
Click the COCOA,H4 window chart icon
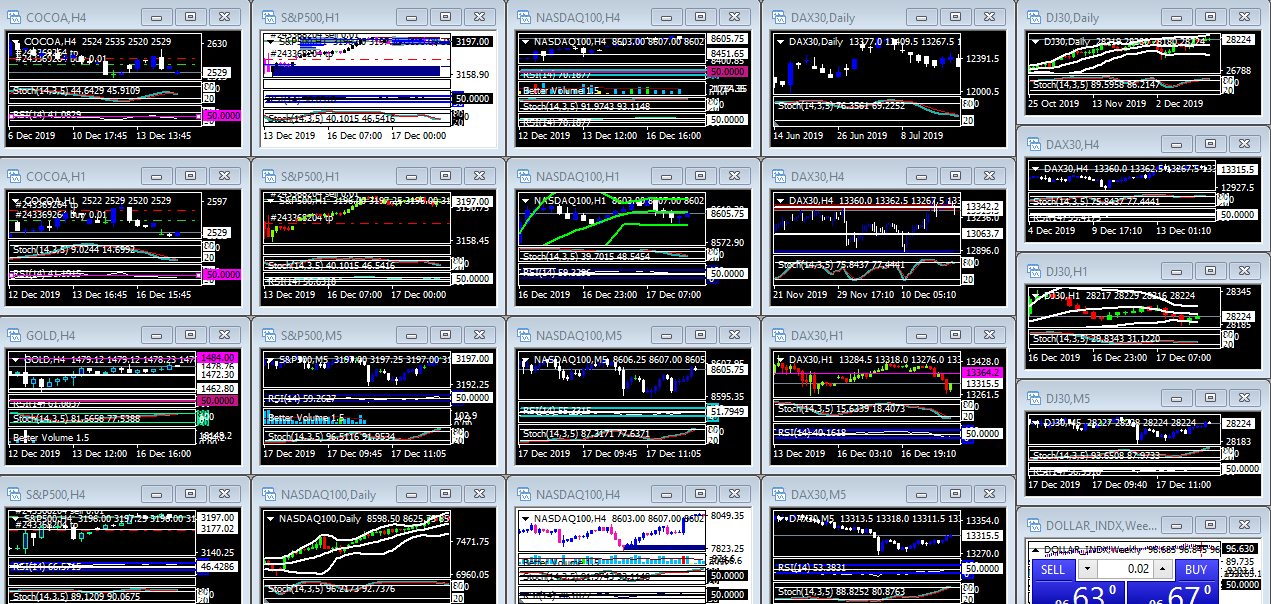[13, 17]
